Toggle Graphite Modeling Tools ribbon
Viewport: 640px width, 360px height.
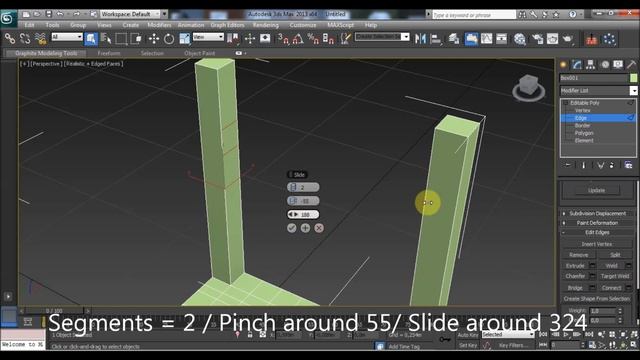pos(471,39)
